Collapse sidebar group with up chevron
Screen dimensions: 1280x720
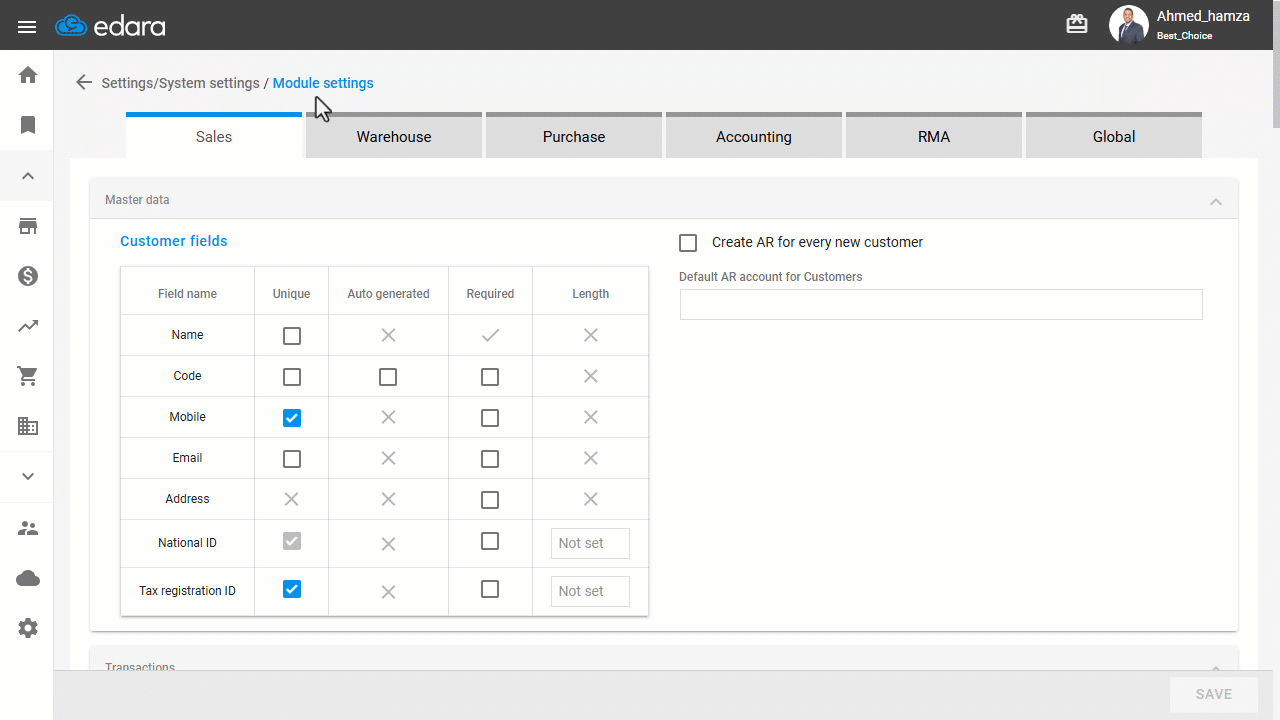[28, 176]
